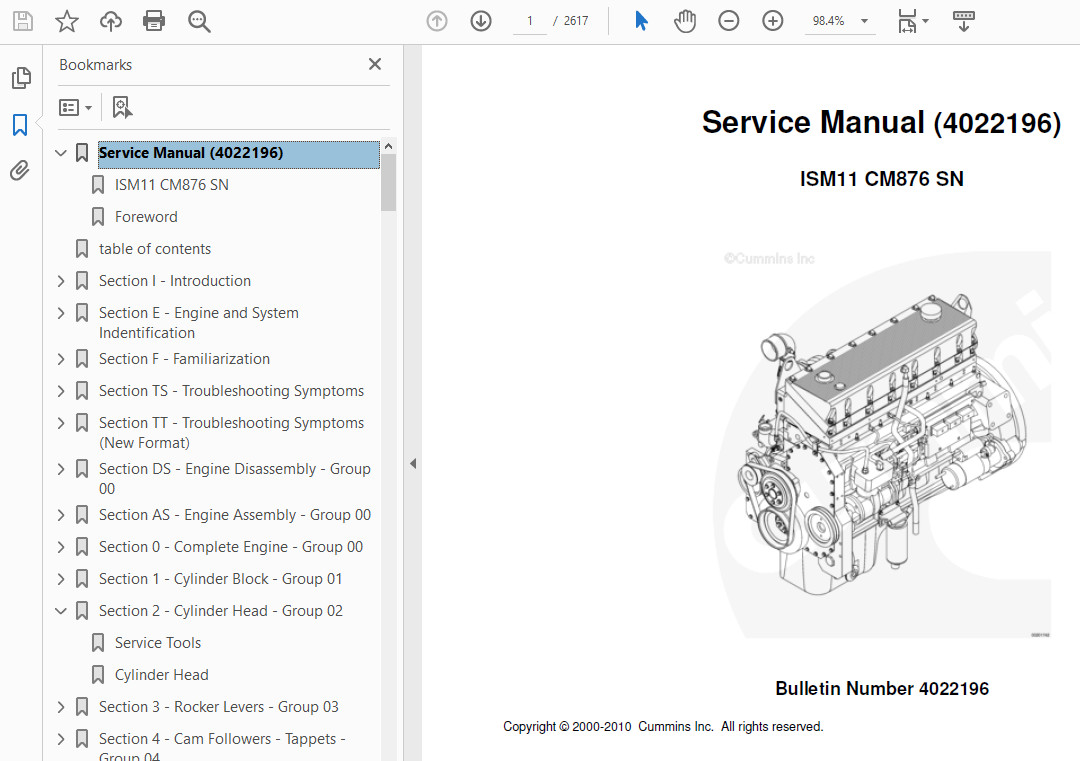
Task: Open the Attachments paperclip panel
Action: (x=20, y=170)
